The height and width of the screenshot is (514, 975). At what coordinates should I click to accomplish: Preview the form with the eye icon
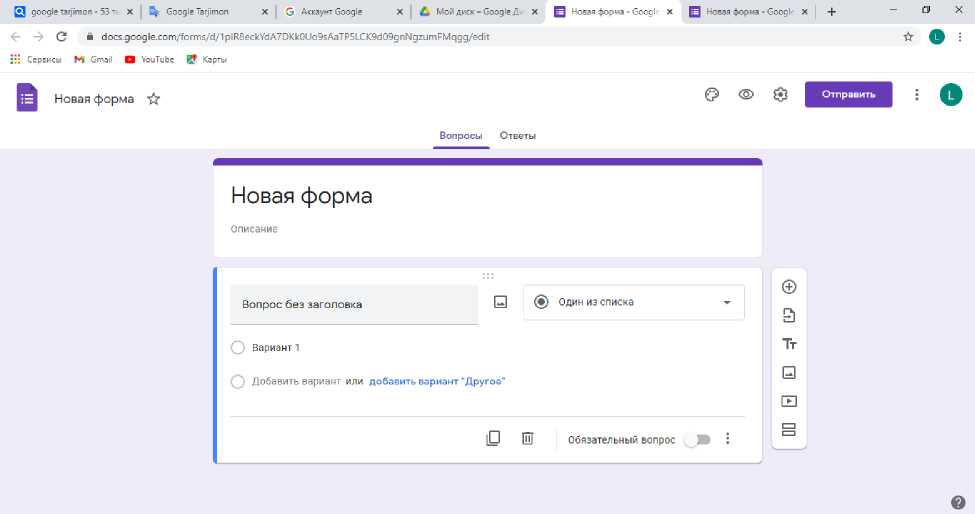(746, 94)
